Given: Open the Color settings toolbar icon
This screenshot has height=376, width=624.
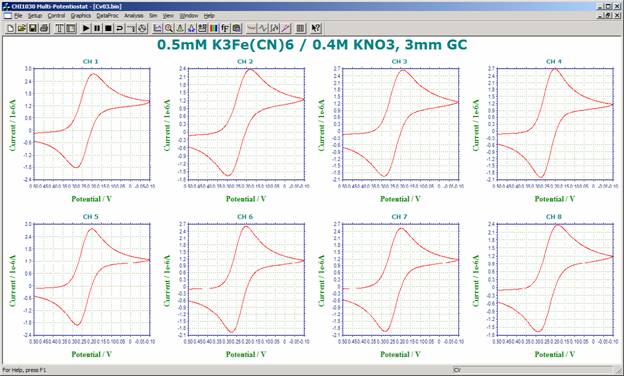Looking at the screenshot, I should coord(214,28).
